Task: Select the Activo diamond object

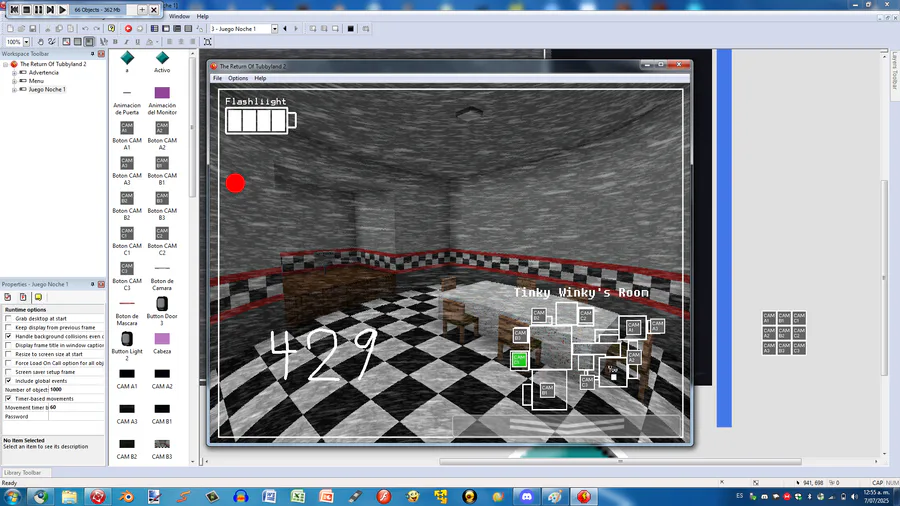Action: (162, 62)
